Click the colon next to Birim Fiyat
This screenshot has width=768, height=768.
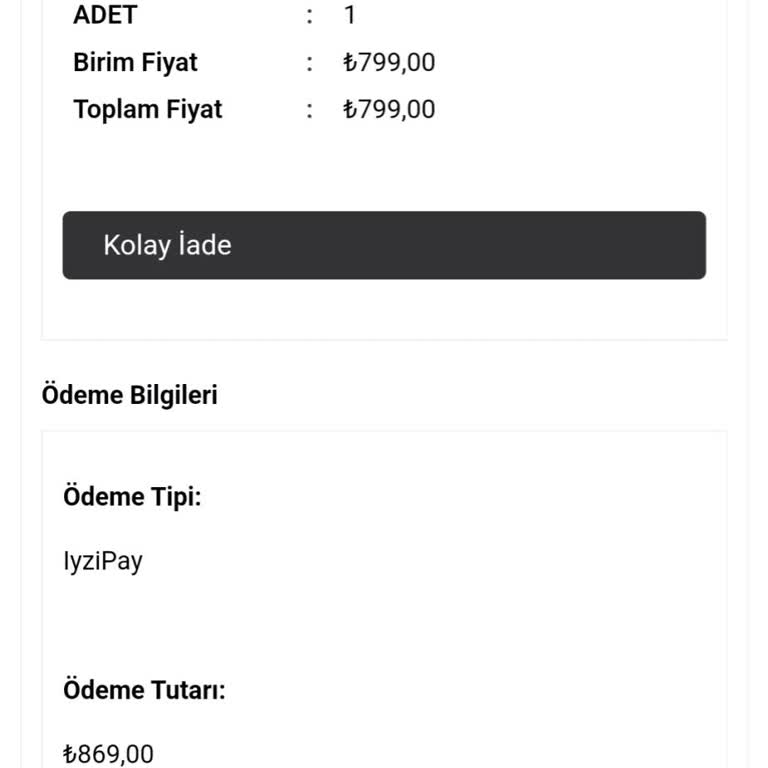pyautogui.click(x=310, y=62)
